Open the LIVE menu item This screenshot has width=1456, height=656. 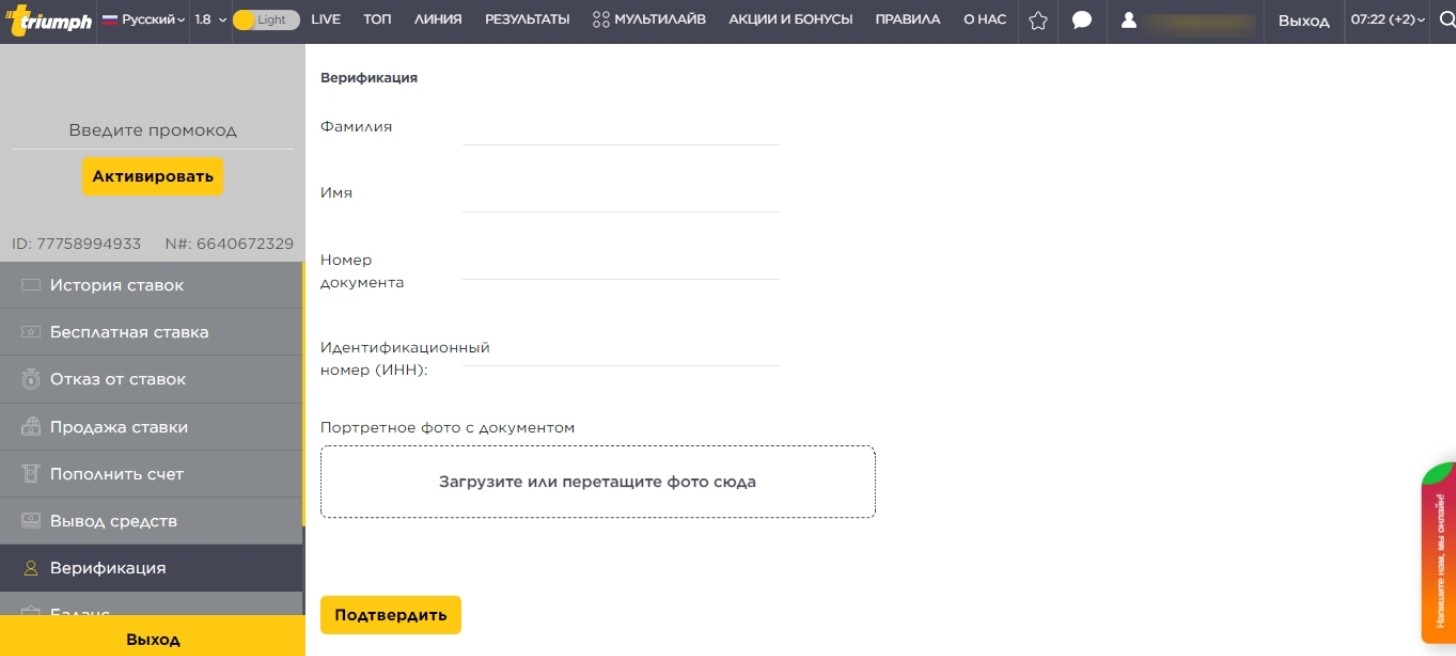pyautogui.click(x=326, y=20)
